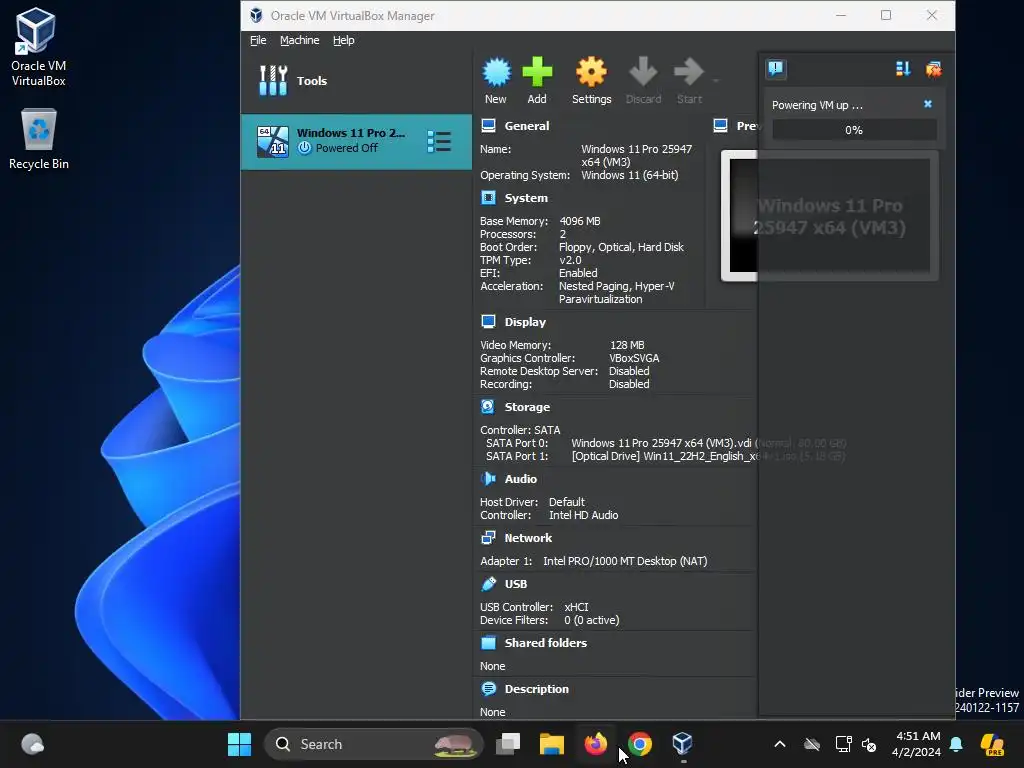Expand the system tray hidden icons chevron
The height and width of the screenshot is (768, 1024).
point(780,744)
